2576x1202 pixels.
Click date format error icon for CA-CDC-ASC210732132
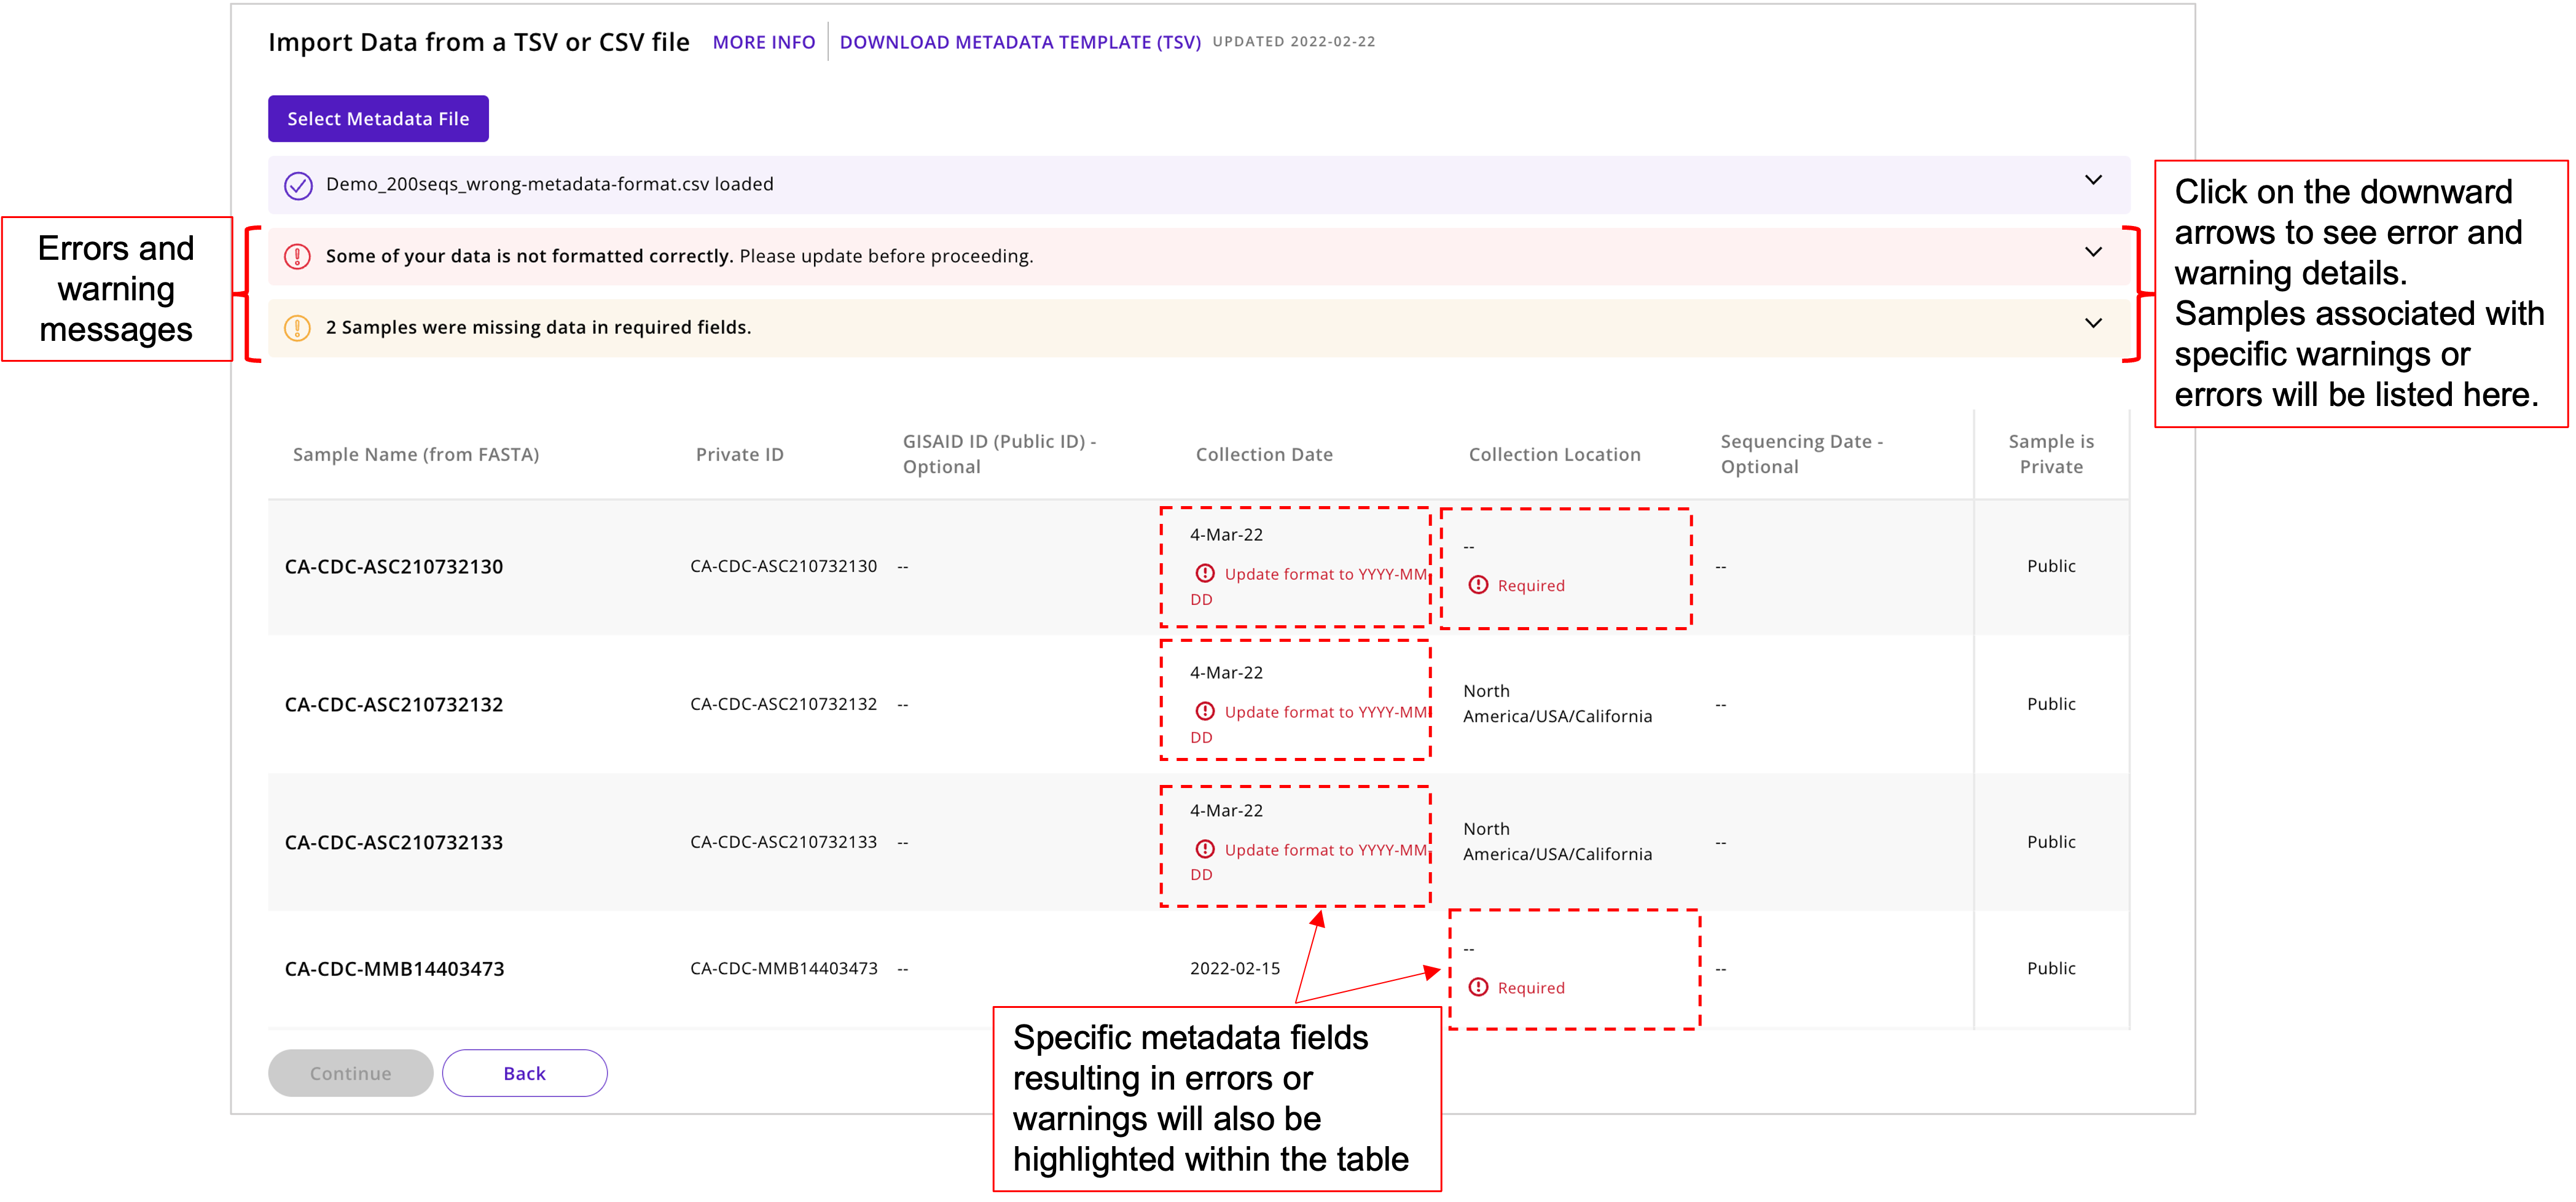[1205, 711]
